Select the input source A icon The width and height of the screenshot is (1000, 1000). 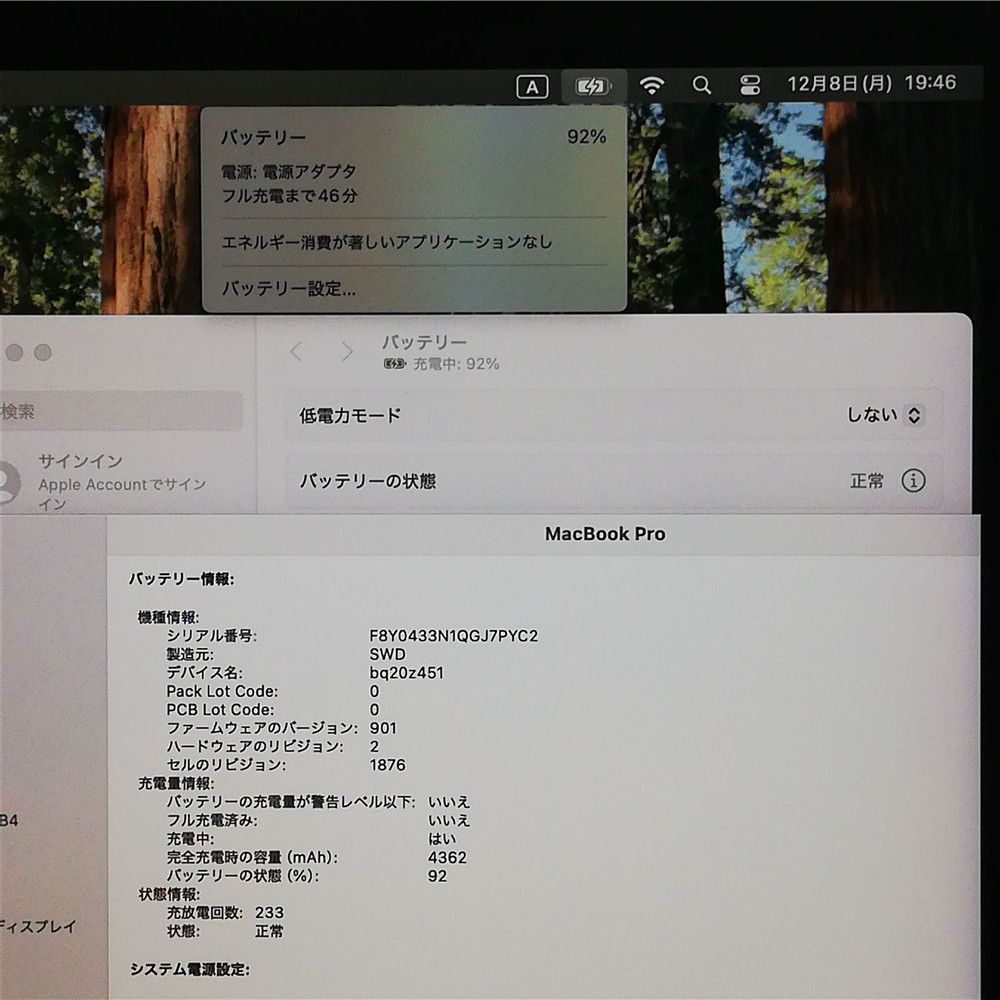click(x=531, y=87)
